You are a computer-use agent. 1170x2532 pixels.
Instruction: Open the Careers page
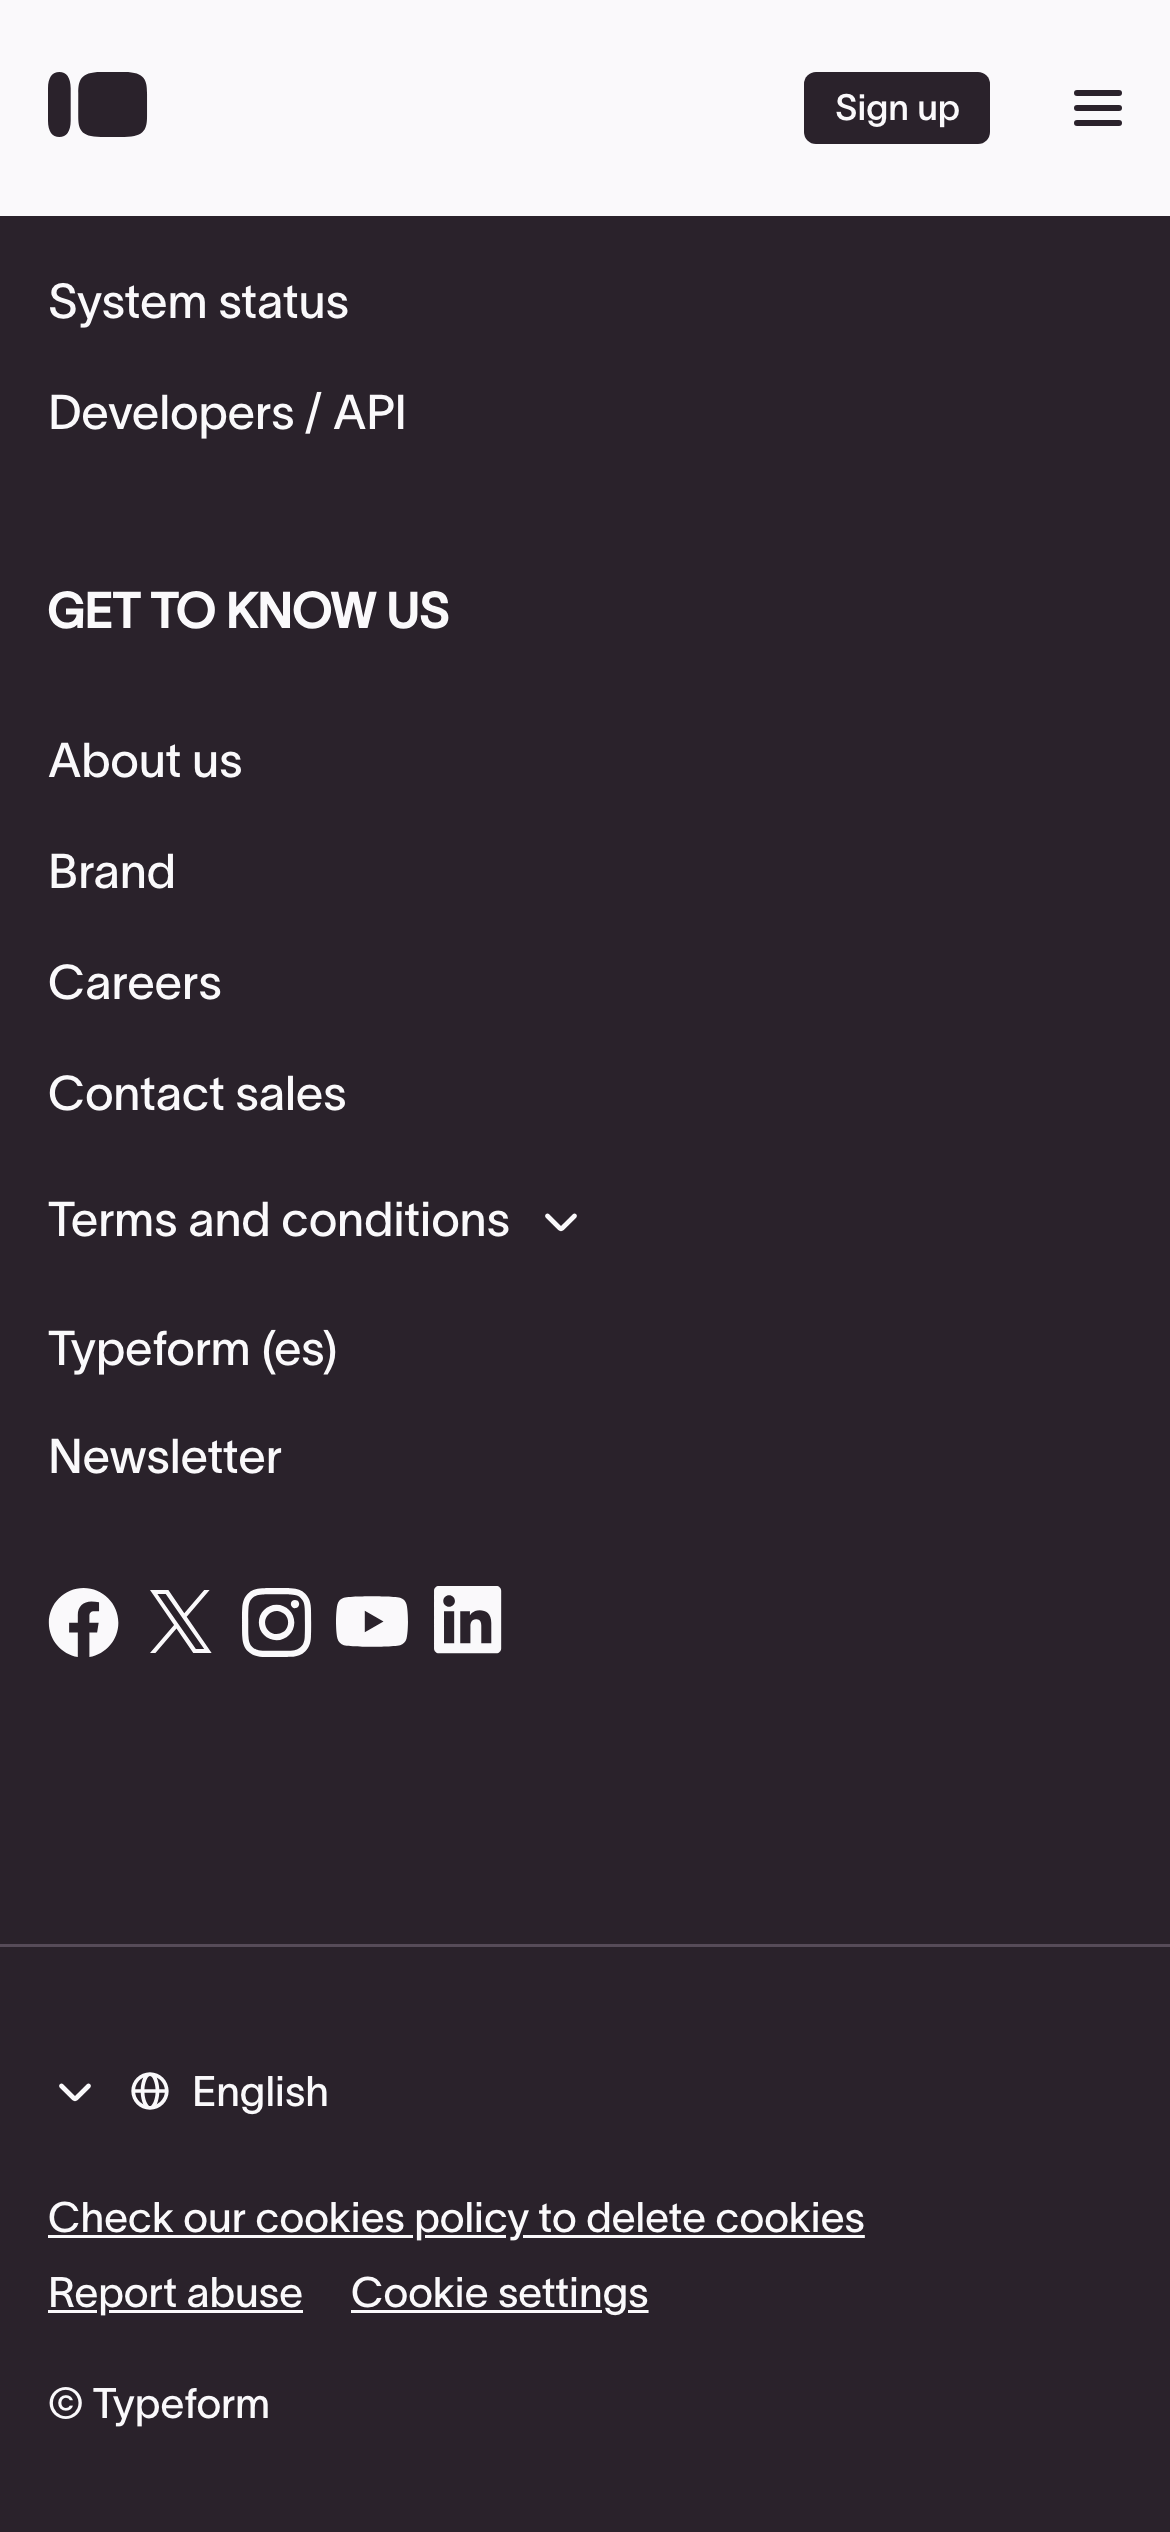[x=135, y=983]
